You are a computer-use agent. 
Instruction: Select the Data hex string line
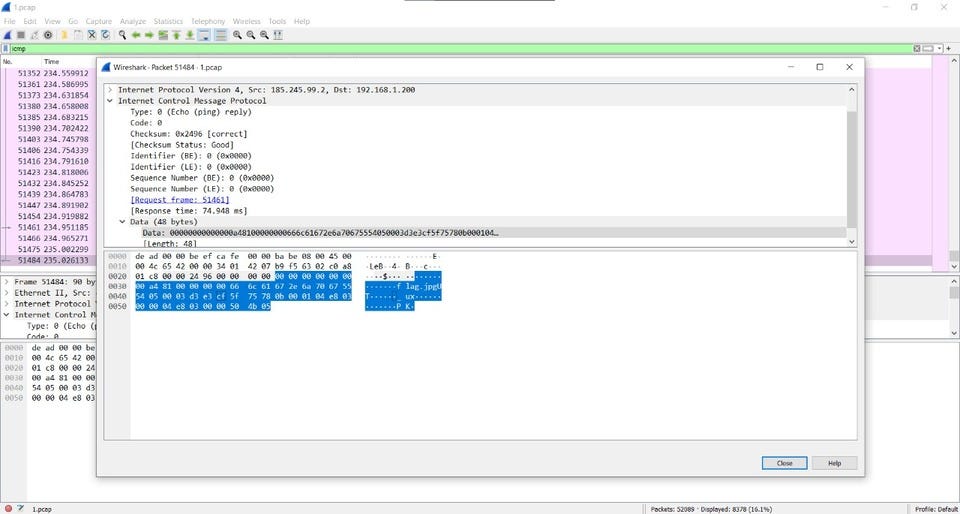pyautogui.click(x=320, y=233)
